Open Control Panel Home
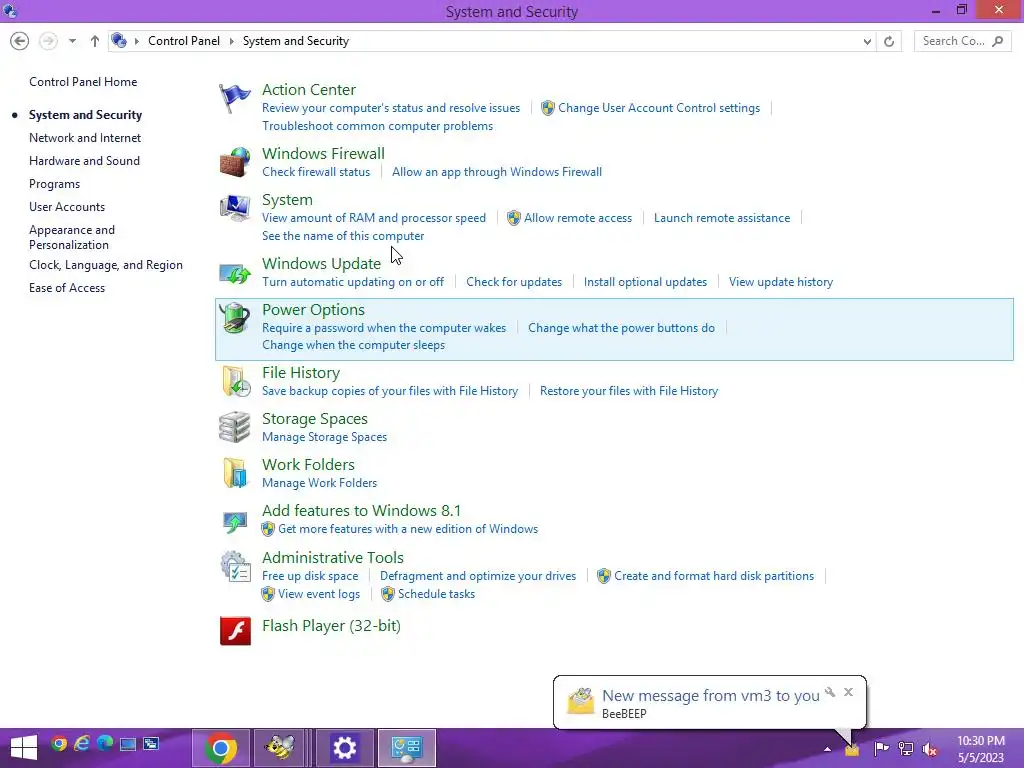This screenshot has width=1024, height=768. point(83,82)
